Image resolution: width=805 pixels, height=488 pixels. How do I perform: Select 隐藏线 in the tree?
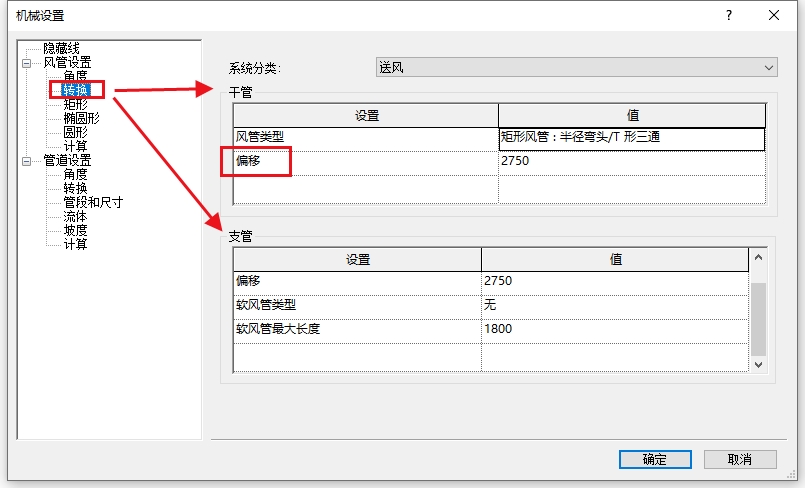[61, 48]
